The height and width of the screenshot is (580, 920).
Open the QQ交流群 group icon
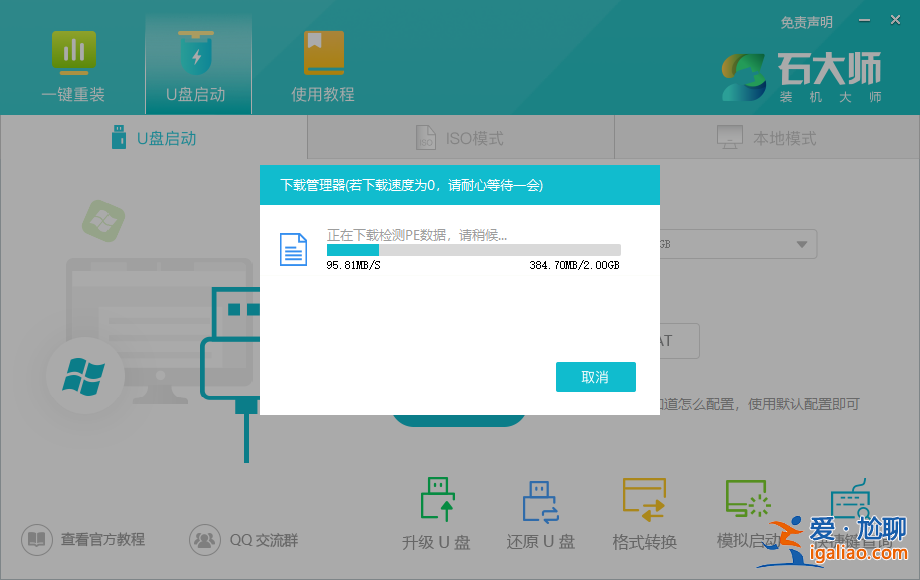tap(205, 539)
